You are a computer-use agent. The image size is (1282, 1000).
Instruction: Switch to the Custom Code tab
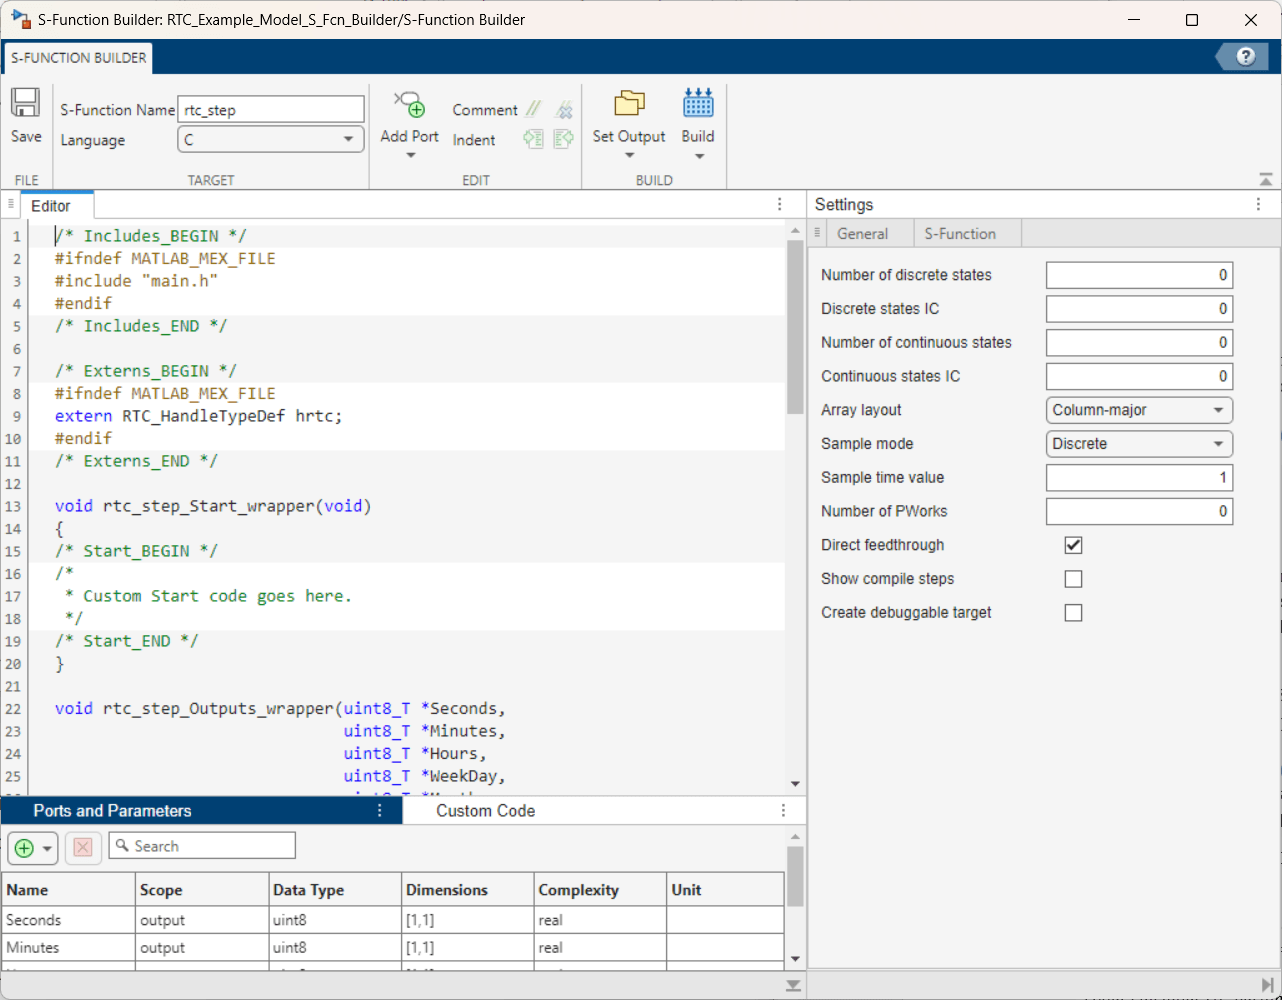pos(485,811)
